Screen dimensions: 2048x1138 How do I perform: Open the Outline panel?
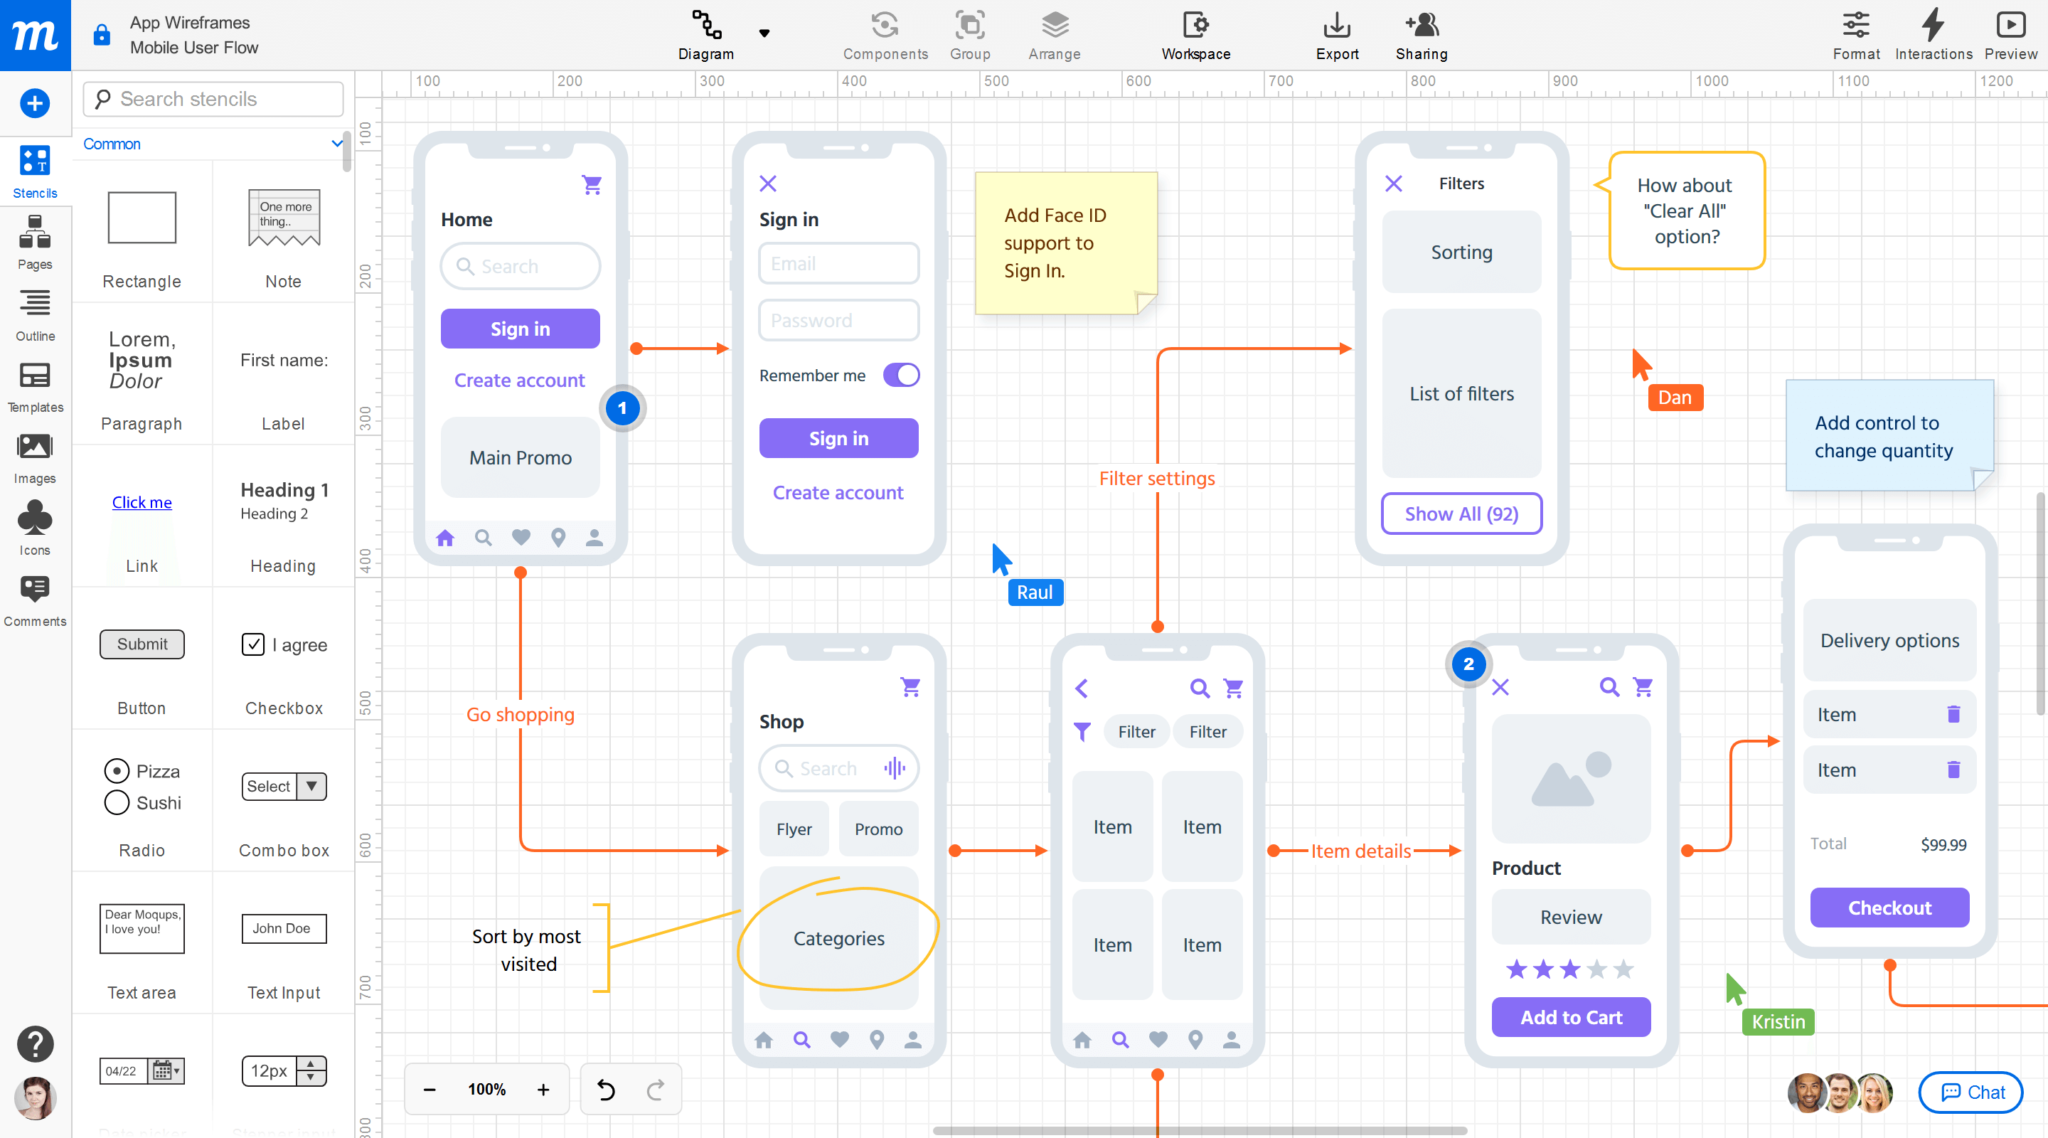[x=34, y=313]
